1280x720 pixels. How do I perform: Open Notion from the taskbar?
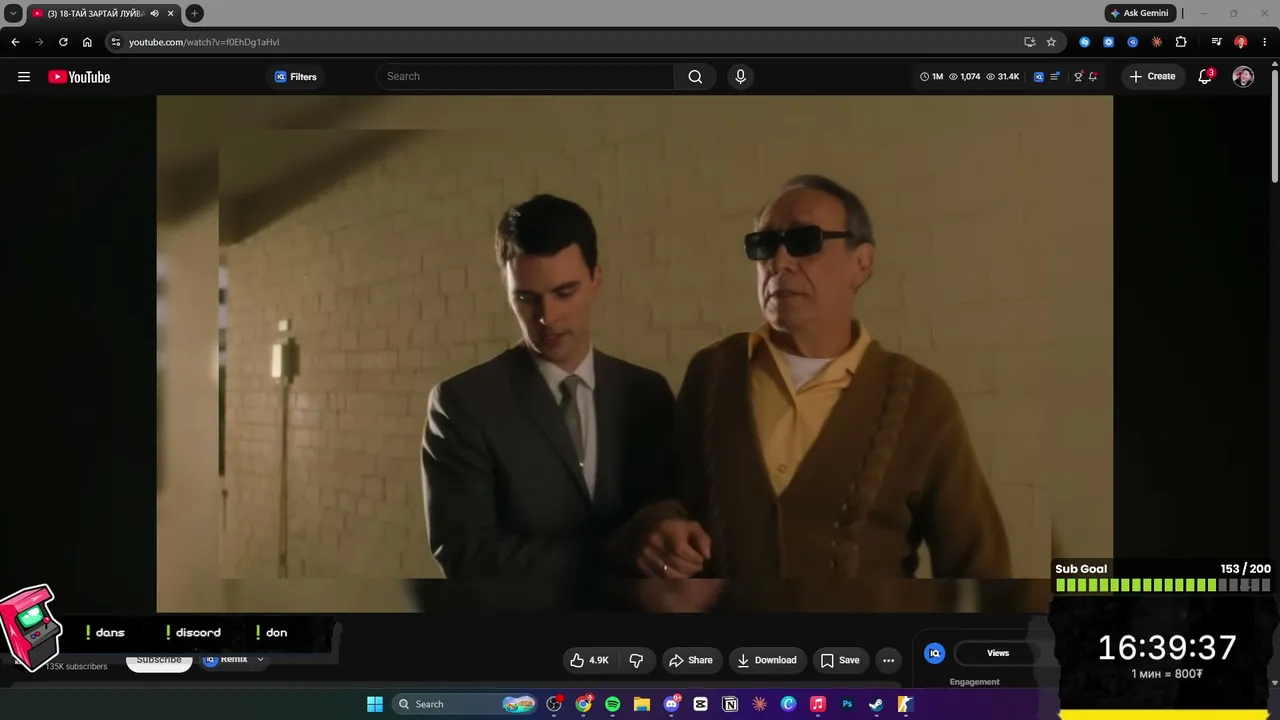(x=730, y=704)
